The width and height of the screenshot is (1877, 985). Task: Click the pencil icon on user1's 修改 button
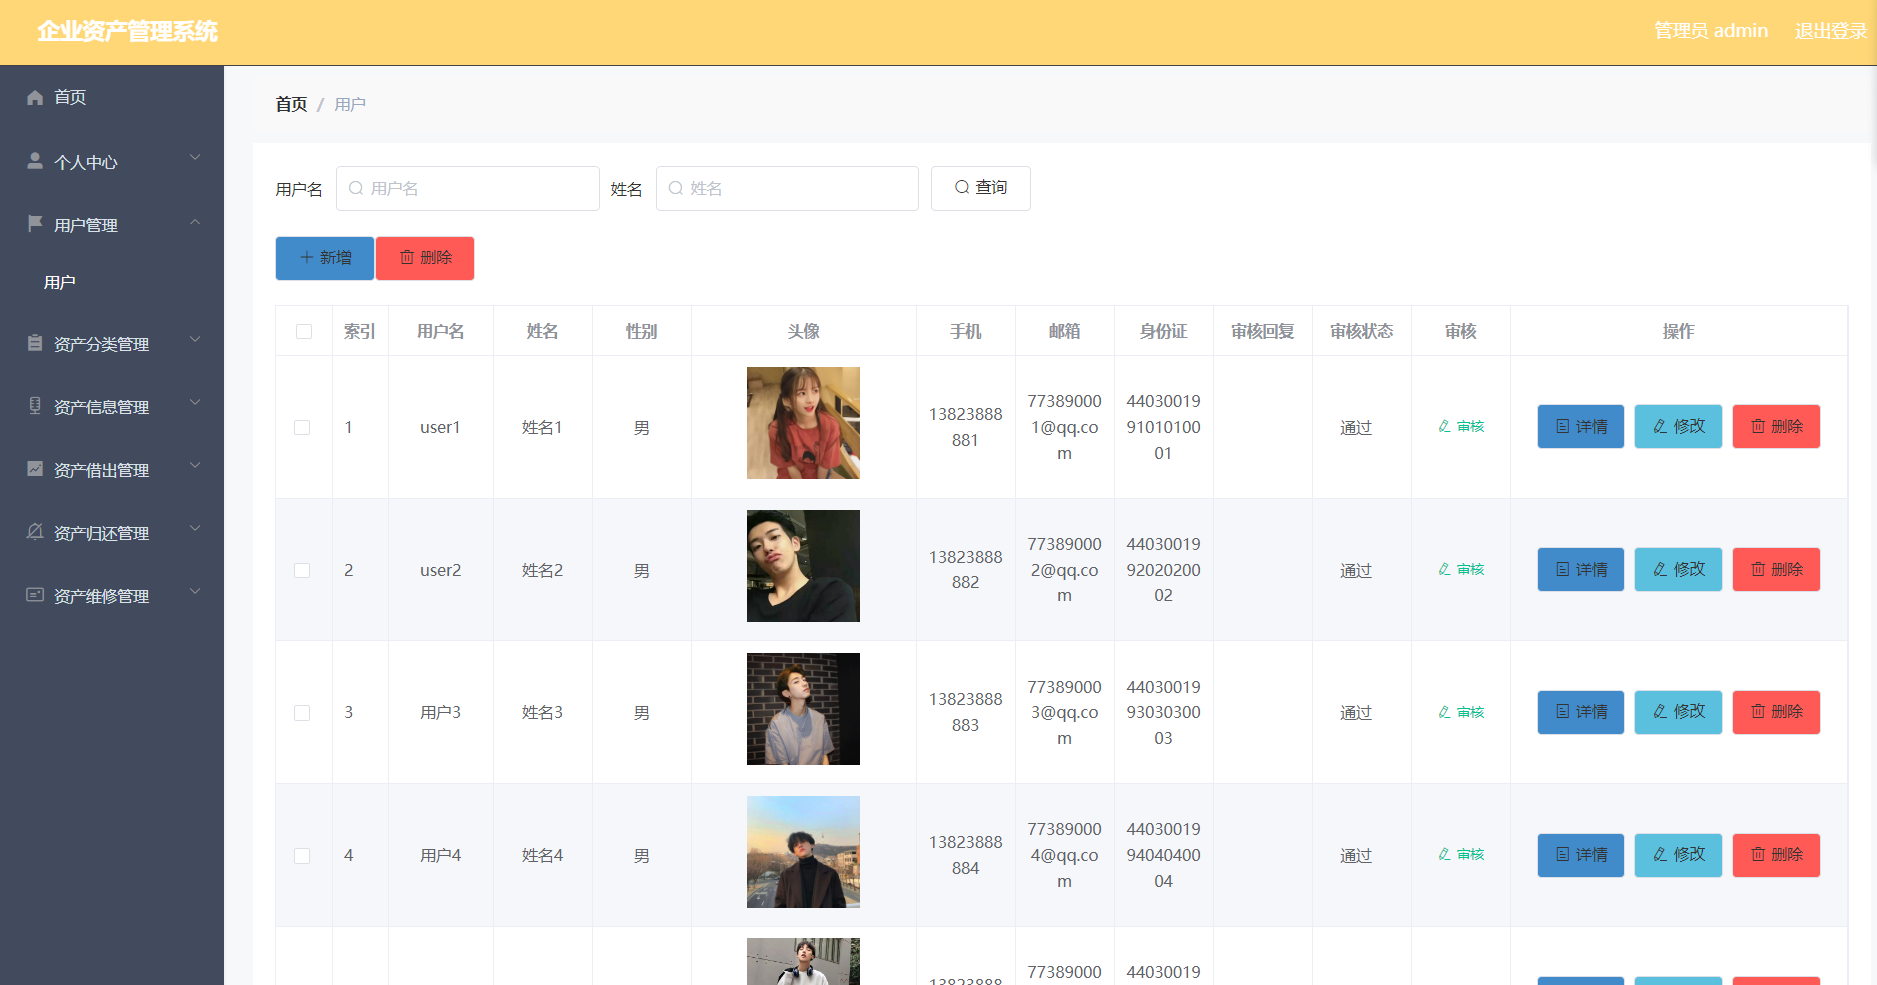[x=1660, y=426]
